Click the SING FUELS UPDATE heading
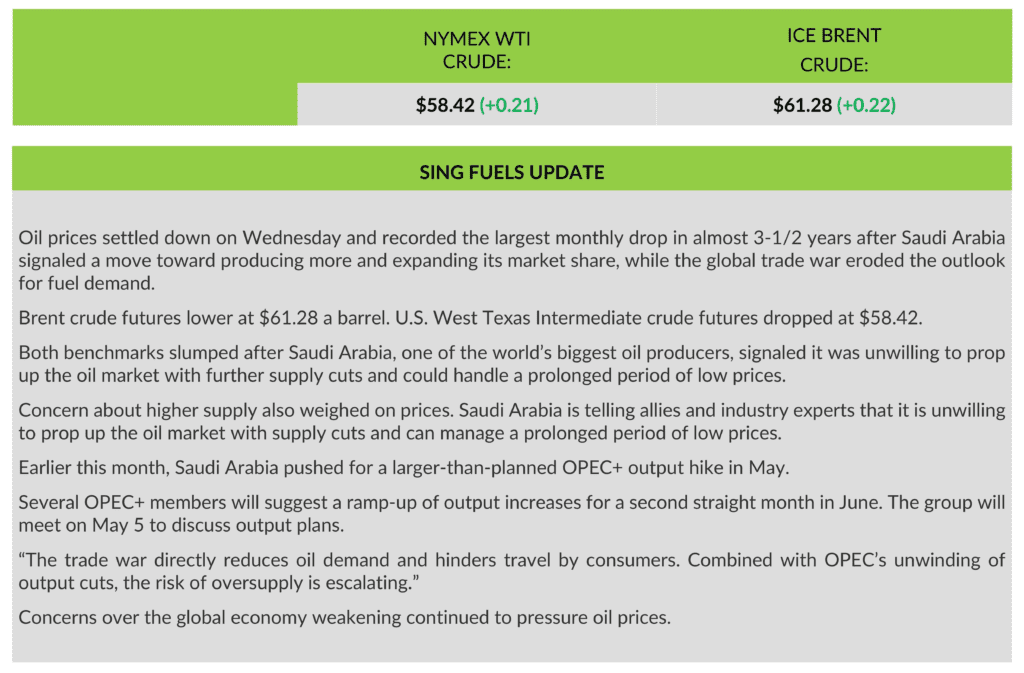Screen dimensions: 1024x673 512,172
